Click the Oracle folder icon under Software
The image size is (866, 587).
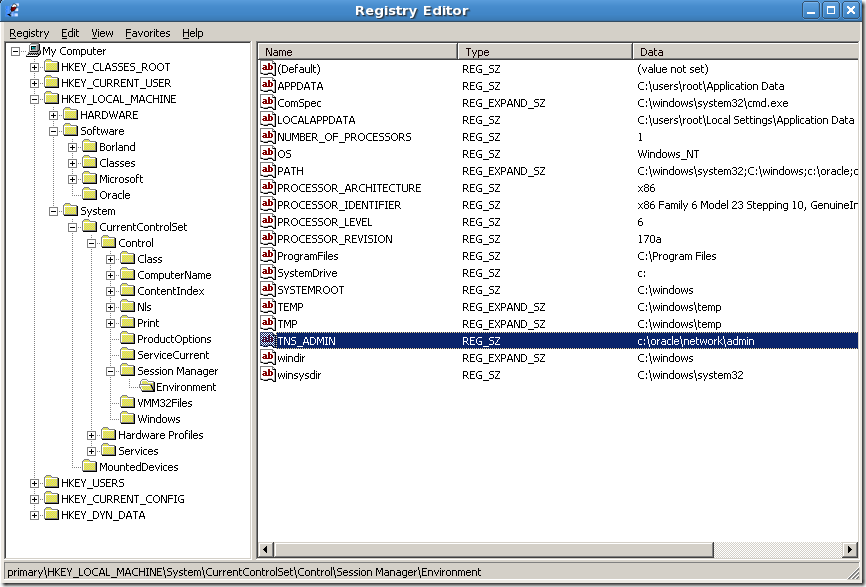[x=89, y=195]
